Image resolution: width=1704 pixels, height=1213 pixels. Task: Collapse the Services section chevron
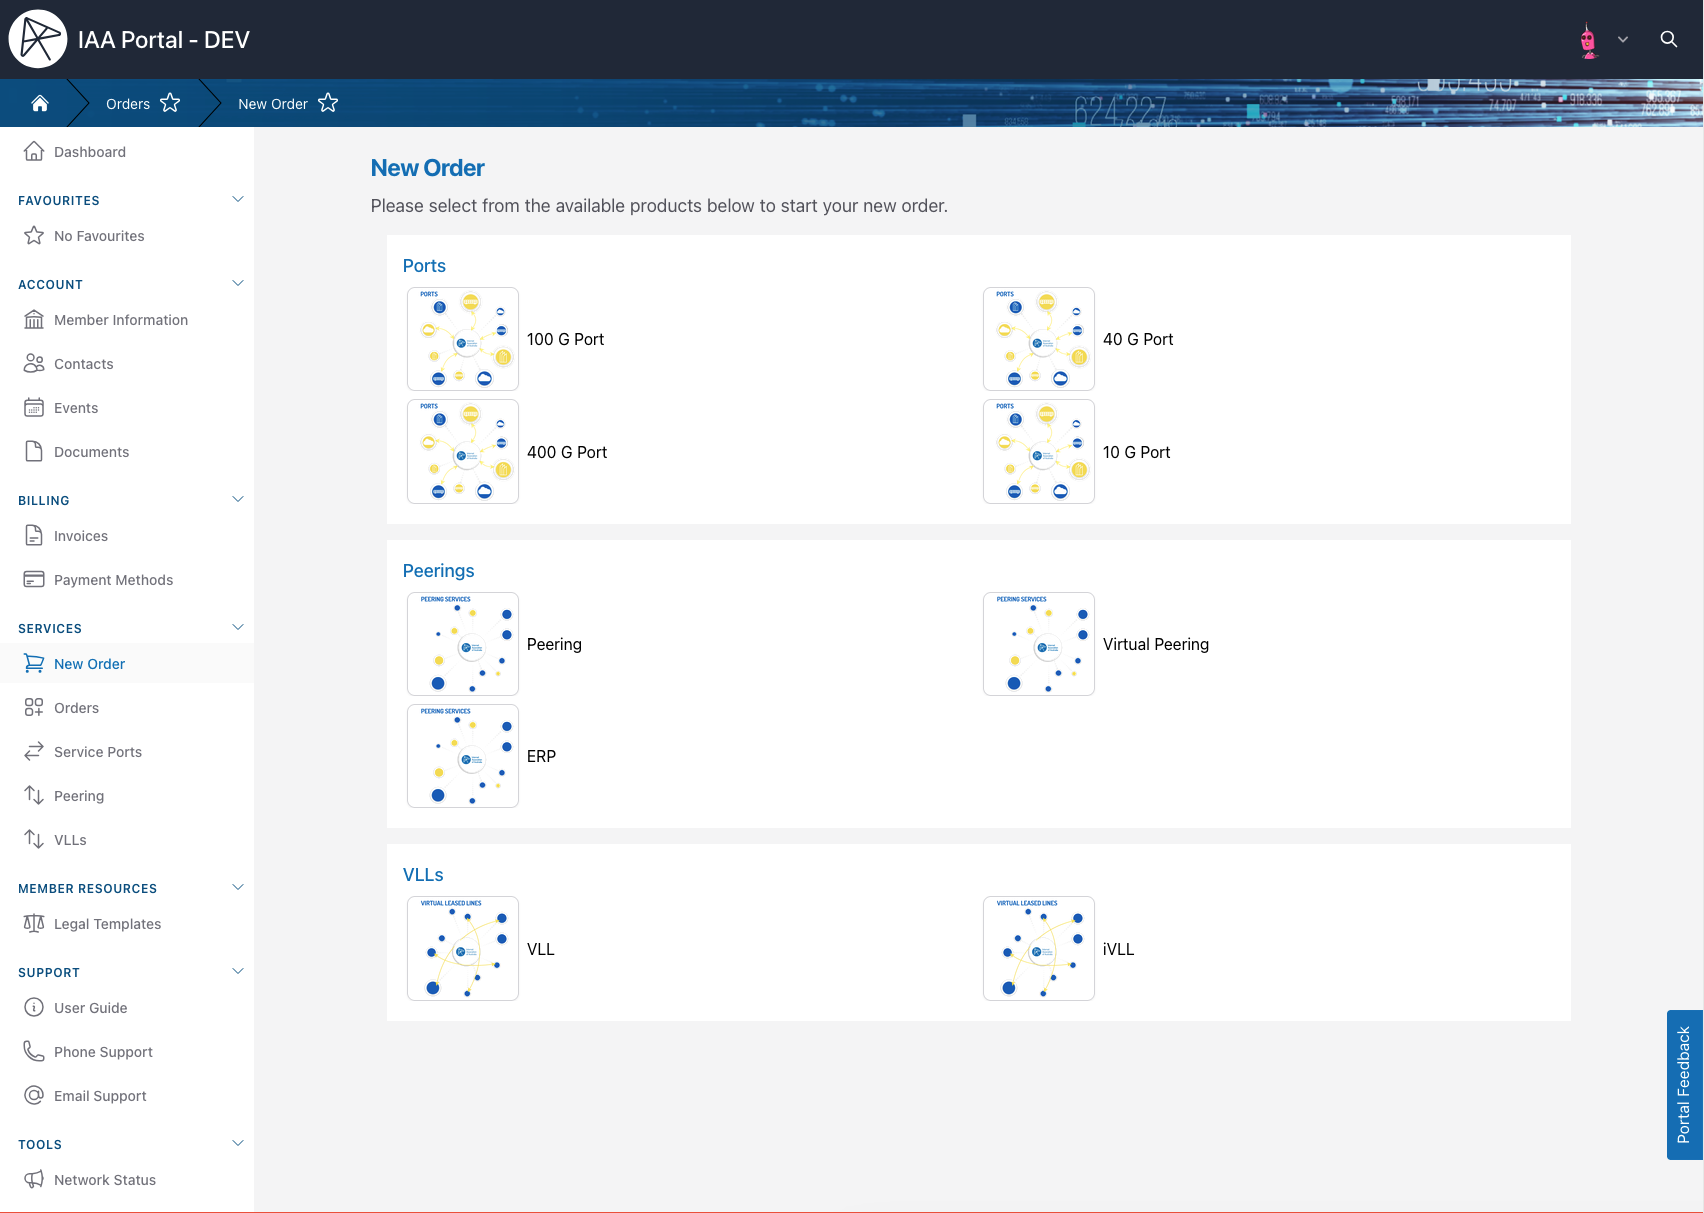coord(238,627)
